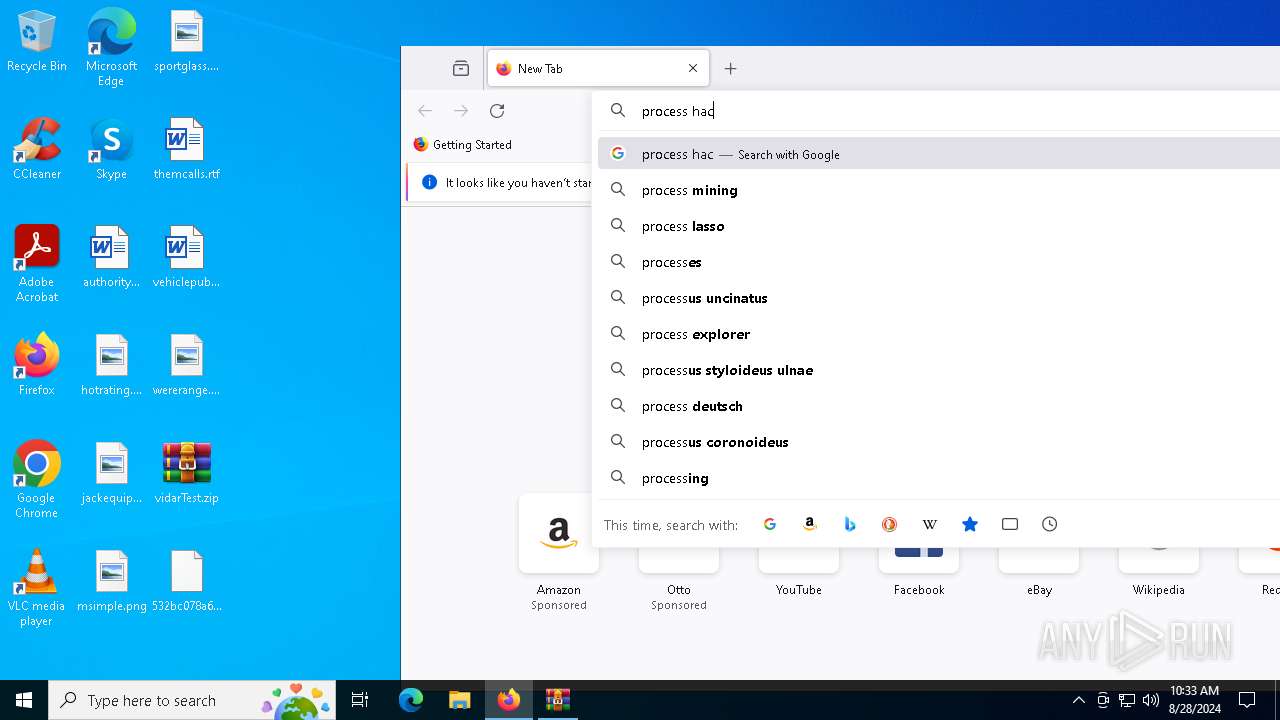Open CCleaner desktop shortcut

[x=37, y=150]
